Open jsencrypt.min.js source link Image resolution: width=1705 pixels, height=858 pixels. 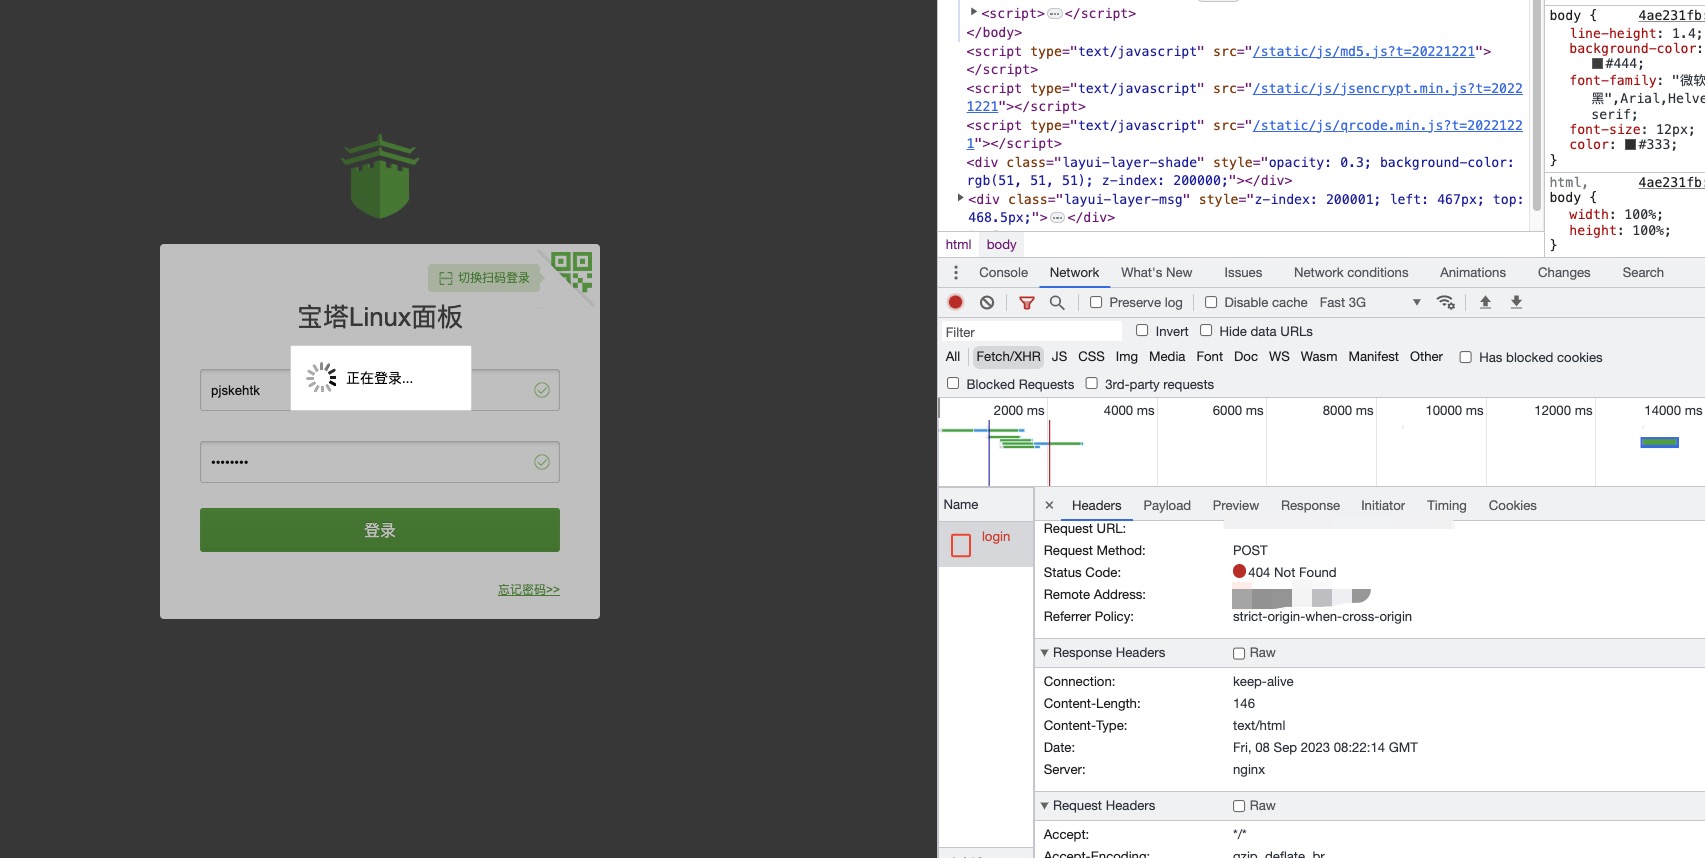click(1388, 88)
